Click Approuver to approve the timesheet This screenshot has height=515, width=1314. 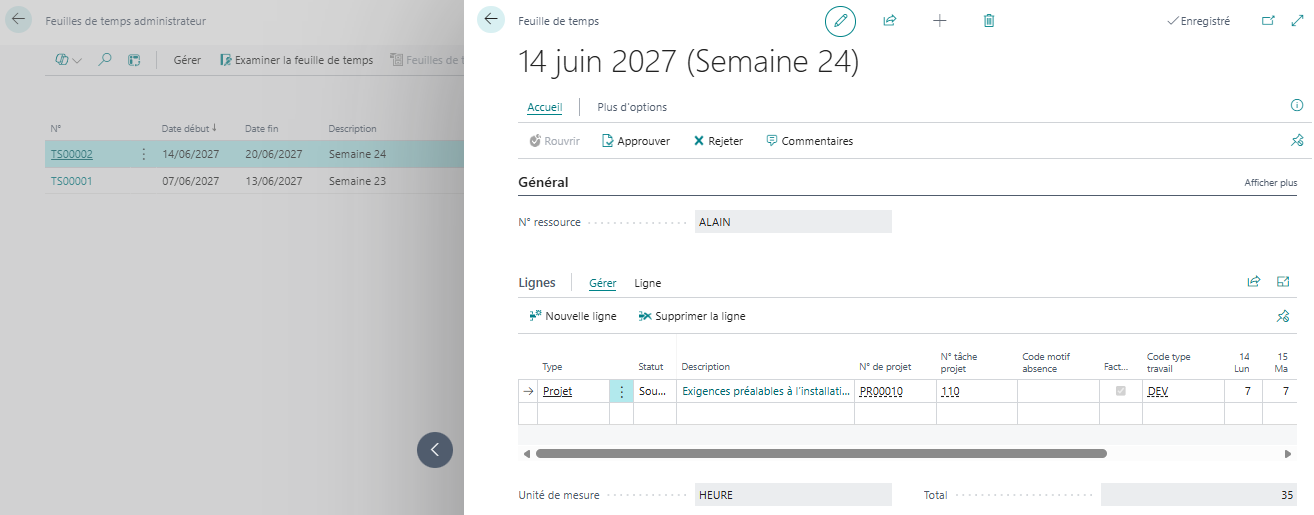(636, 141)
